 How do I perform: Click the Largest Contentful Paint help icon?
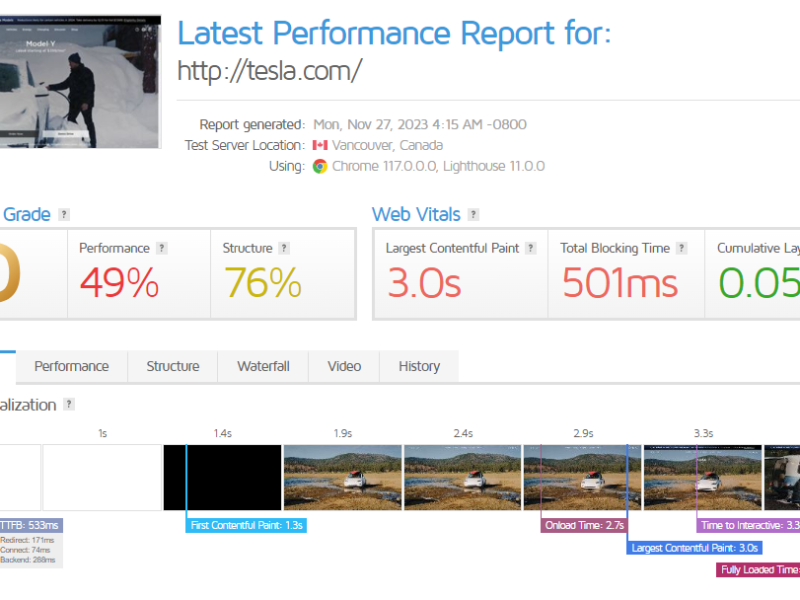[531, 248]
